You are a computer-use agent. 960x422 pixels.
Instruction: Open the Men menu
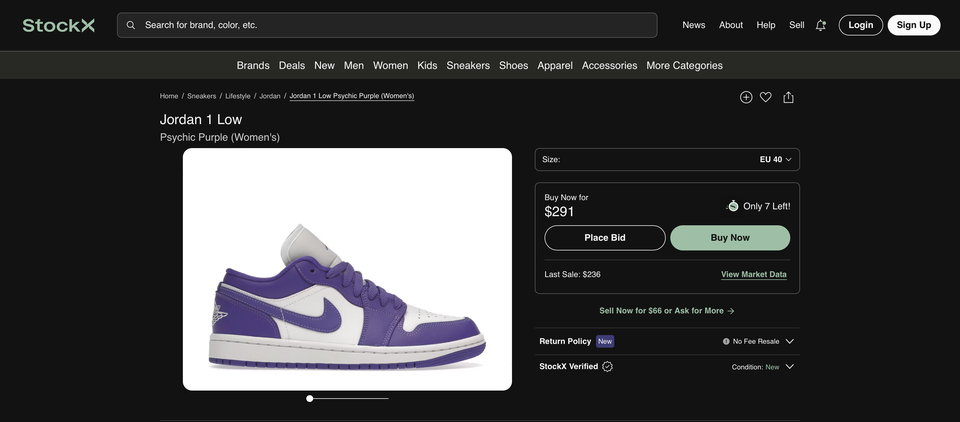[354, 66]
